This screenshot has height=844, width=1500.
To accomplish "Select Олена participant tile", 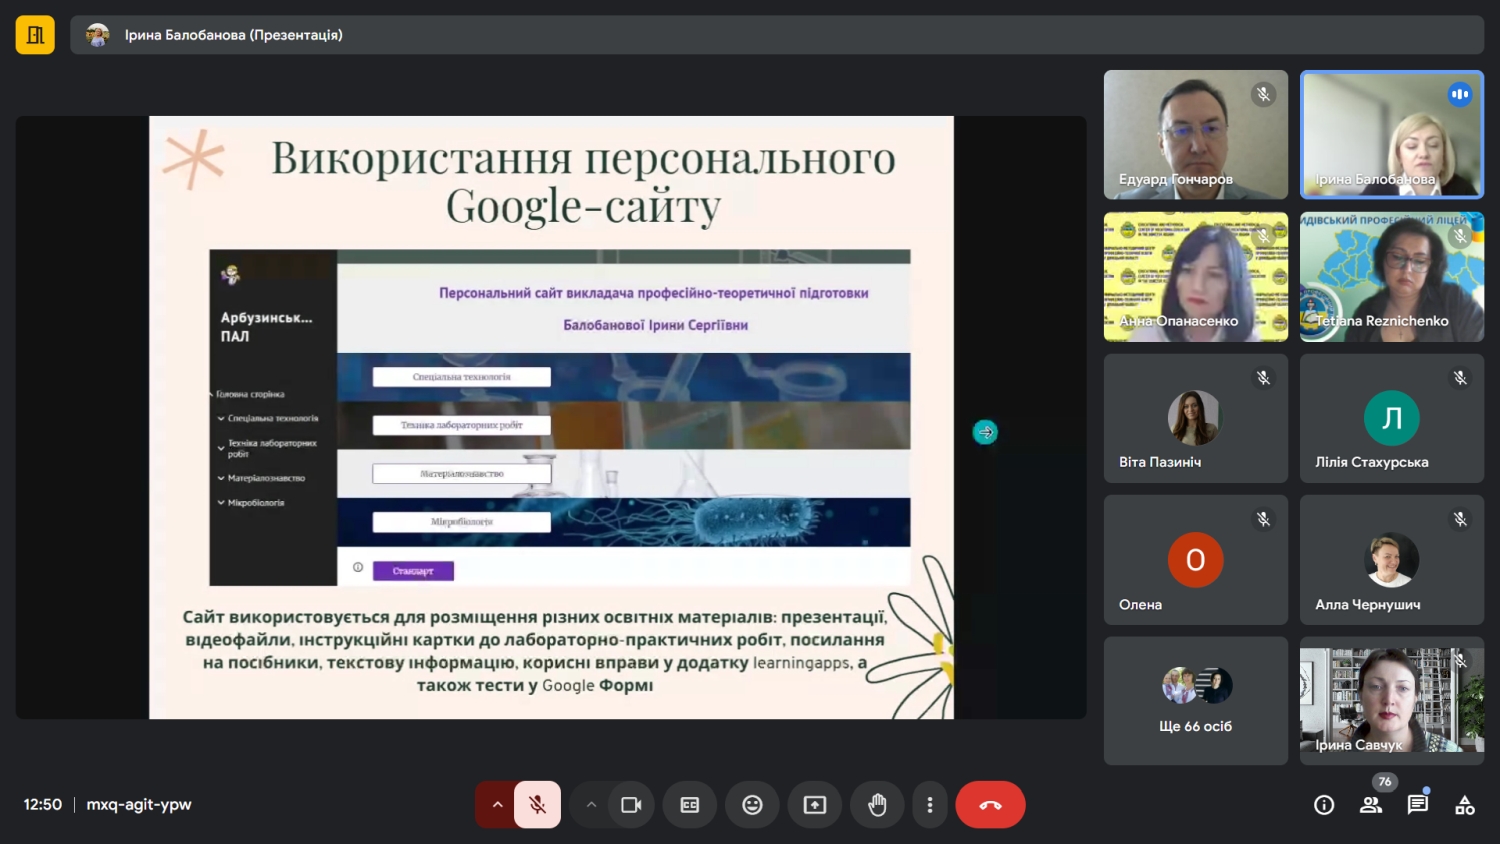I will point(1196,560).
